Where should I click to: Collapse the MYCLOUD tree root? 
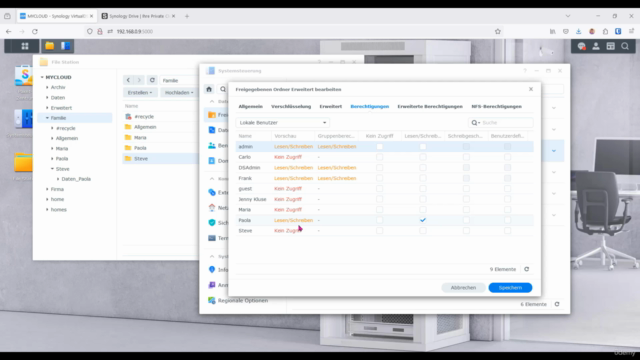42,77
